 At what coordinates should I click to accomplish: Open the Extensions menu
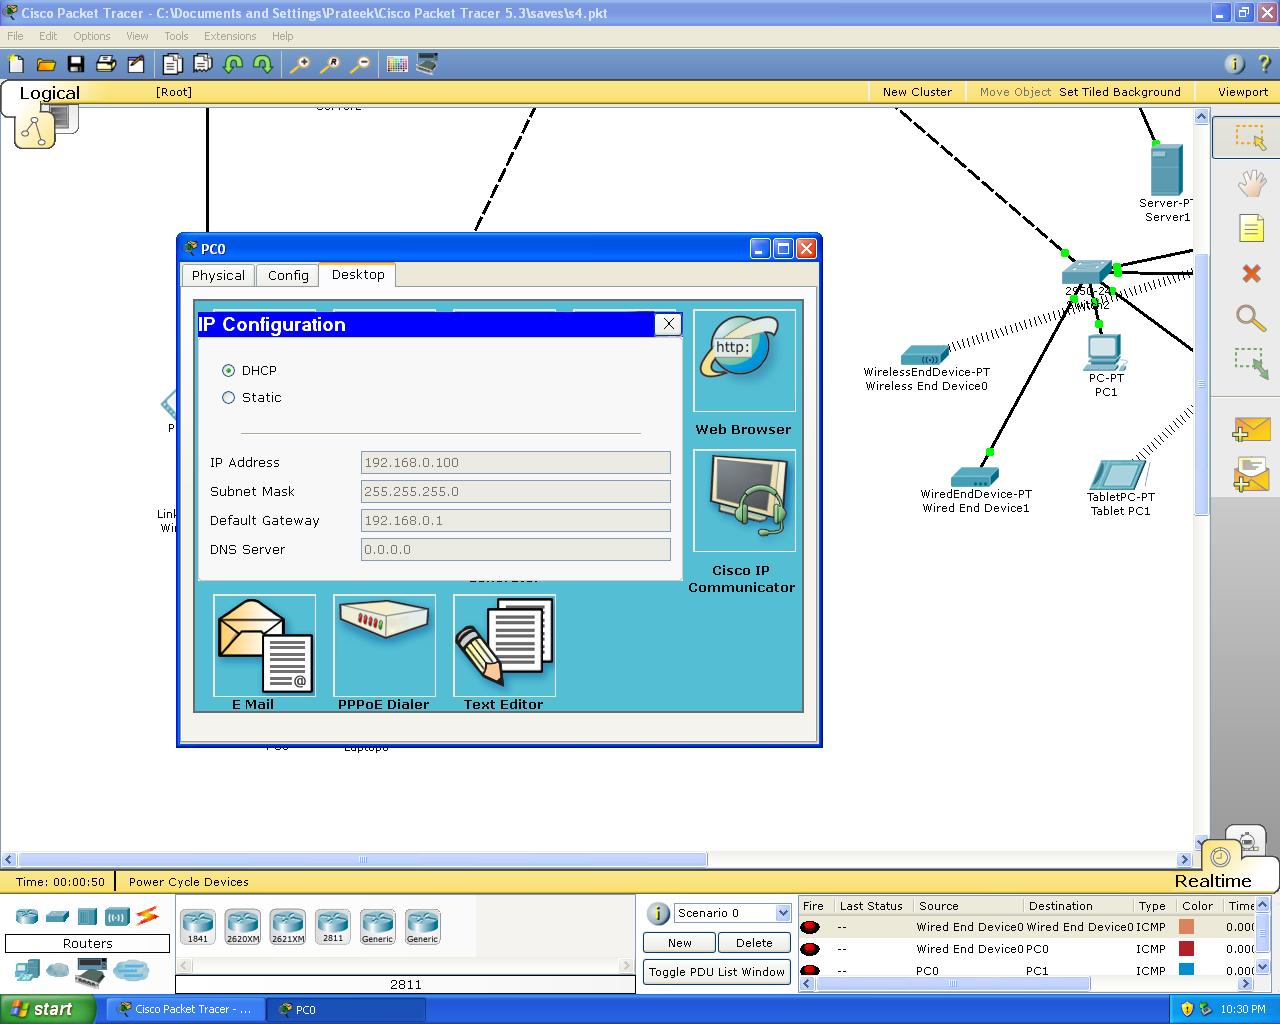(230, 36)
